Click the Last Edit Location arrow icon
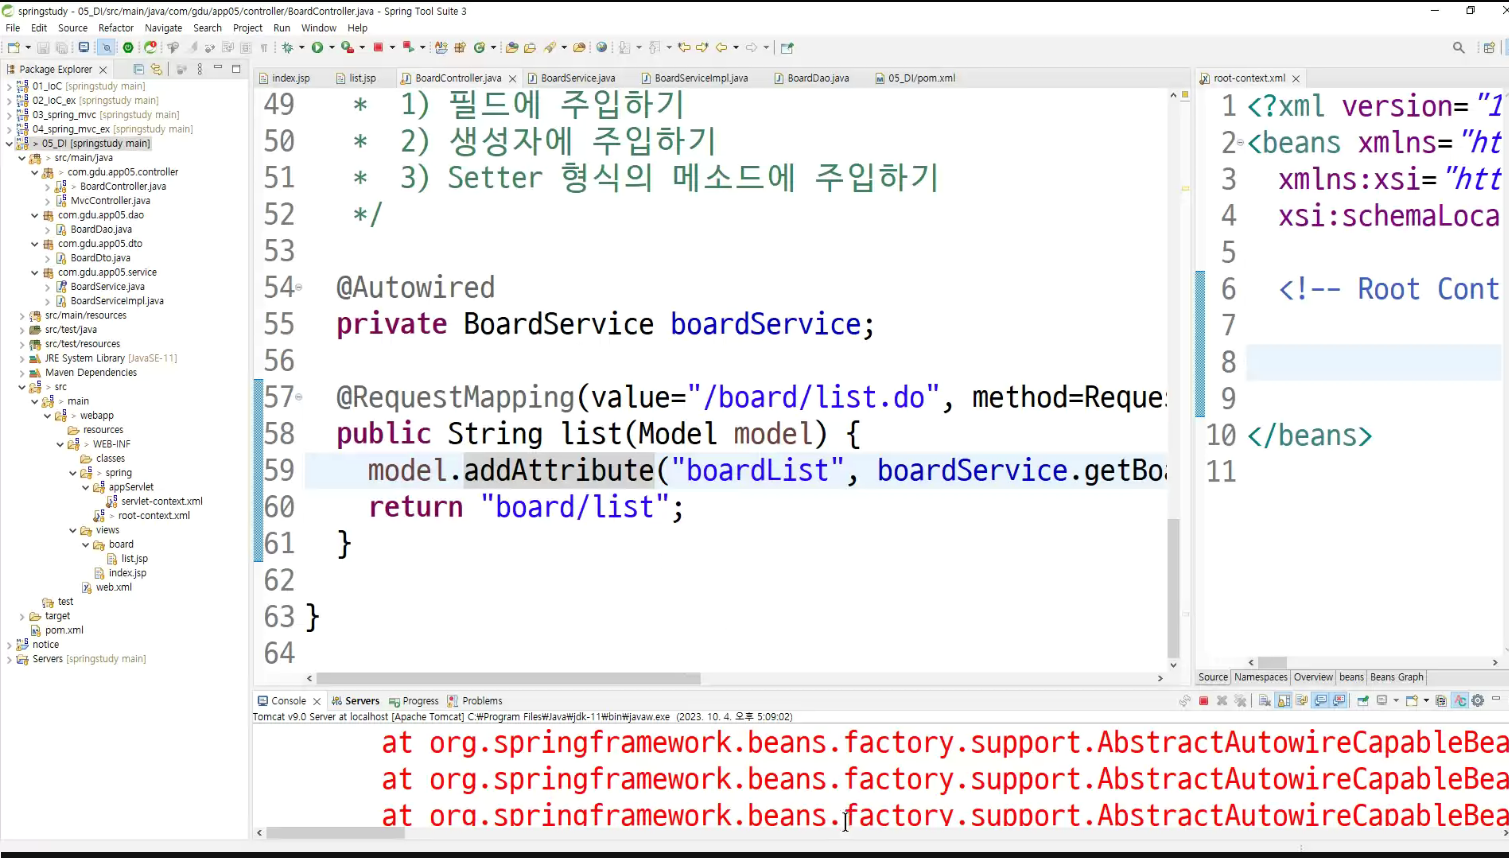1509x858 pixels. pos(684,47)
